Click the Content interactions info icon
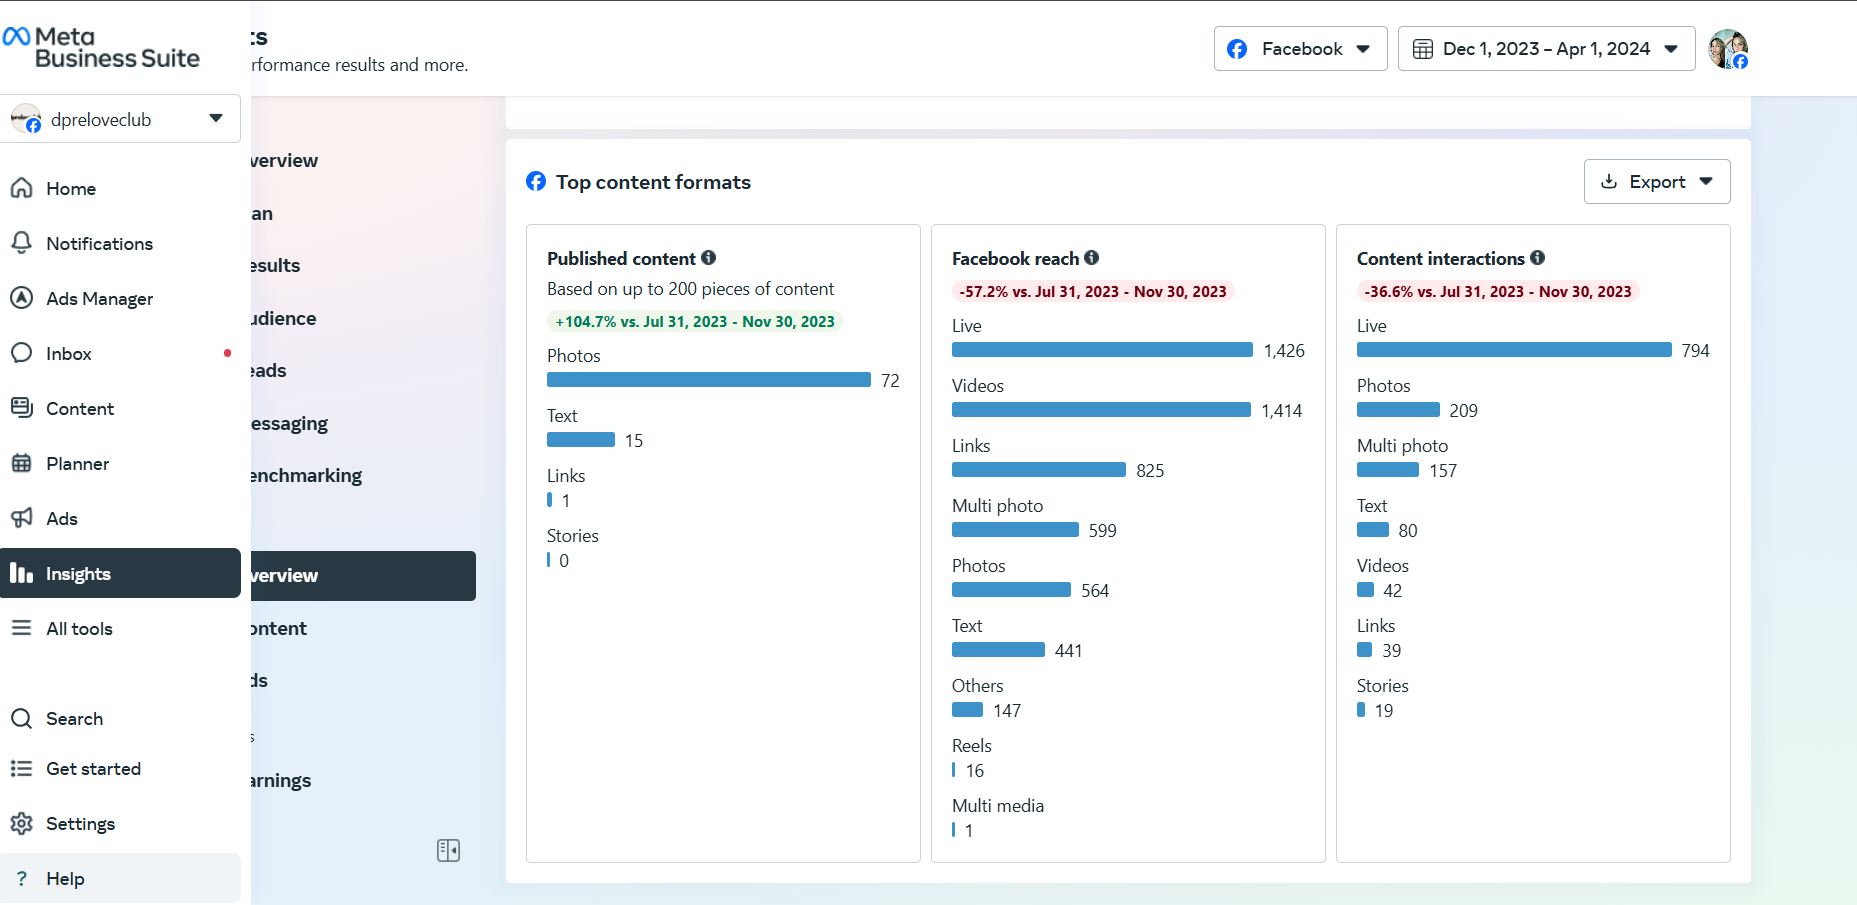This screenshot has height=905, width=1857. click(1538, 257)
